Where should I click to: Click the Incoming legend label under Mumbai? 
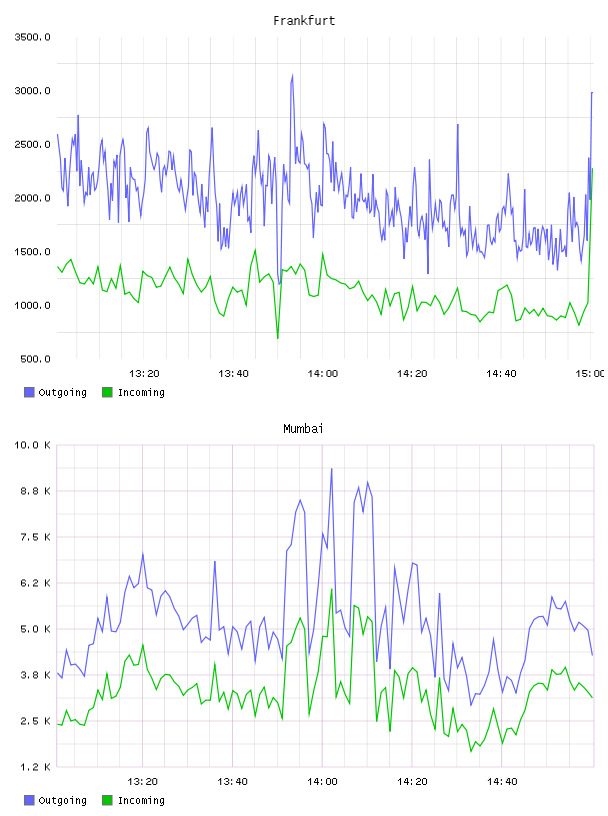(141, 801)
